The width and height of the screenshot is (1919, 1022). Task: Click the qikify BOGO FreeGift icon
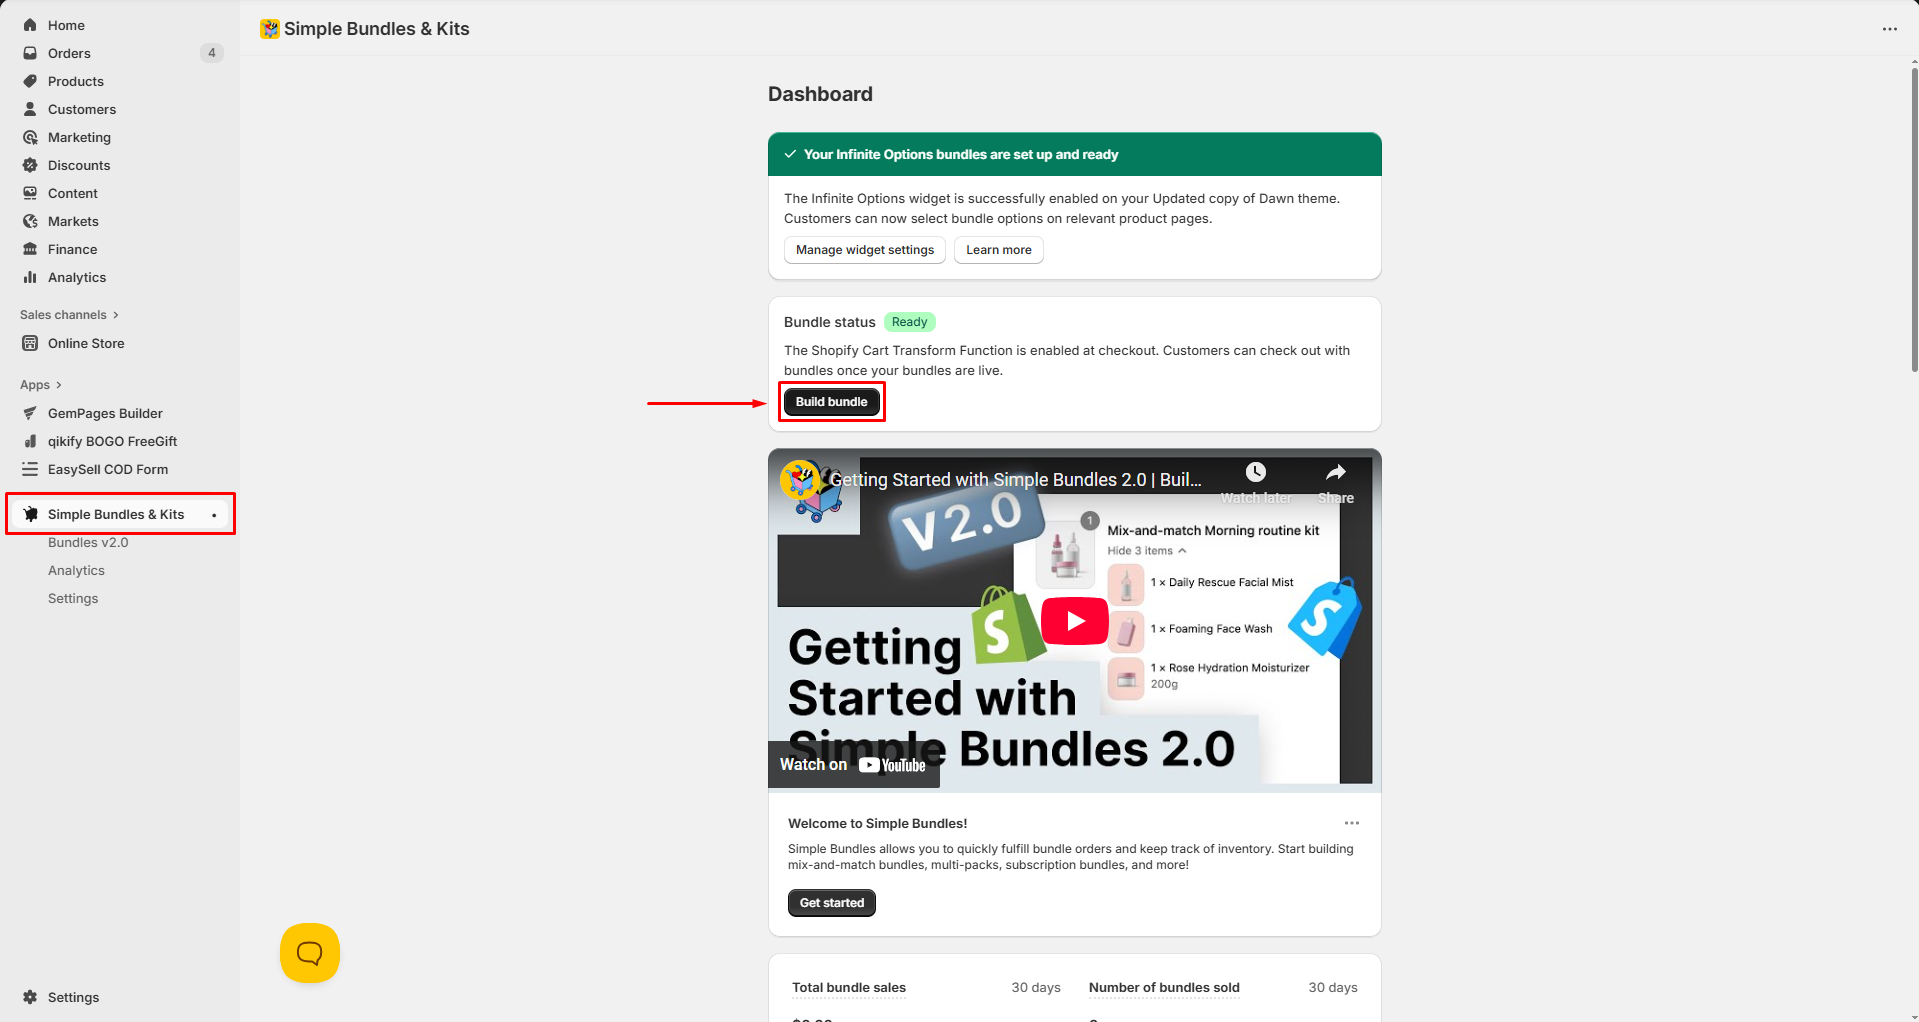point(30,441)
